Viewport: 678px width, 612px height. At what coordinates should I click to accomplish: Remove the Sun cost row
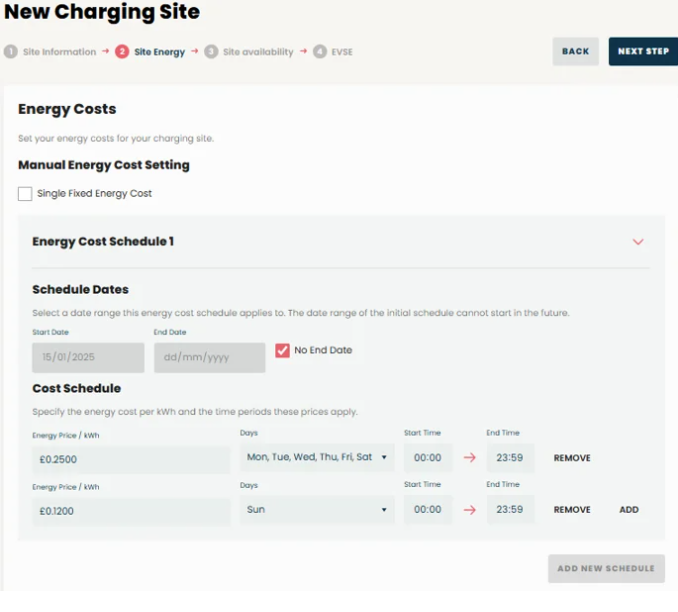pos(572,510)
